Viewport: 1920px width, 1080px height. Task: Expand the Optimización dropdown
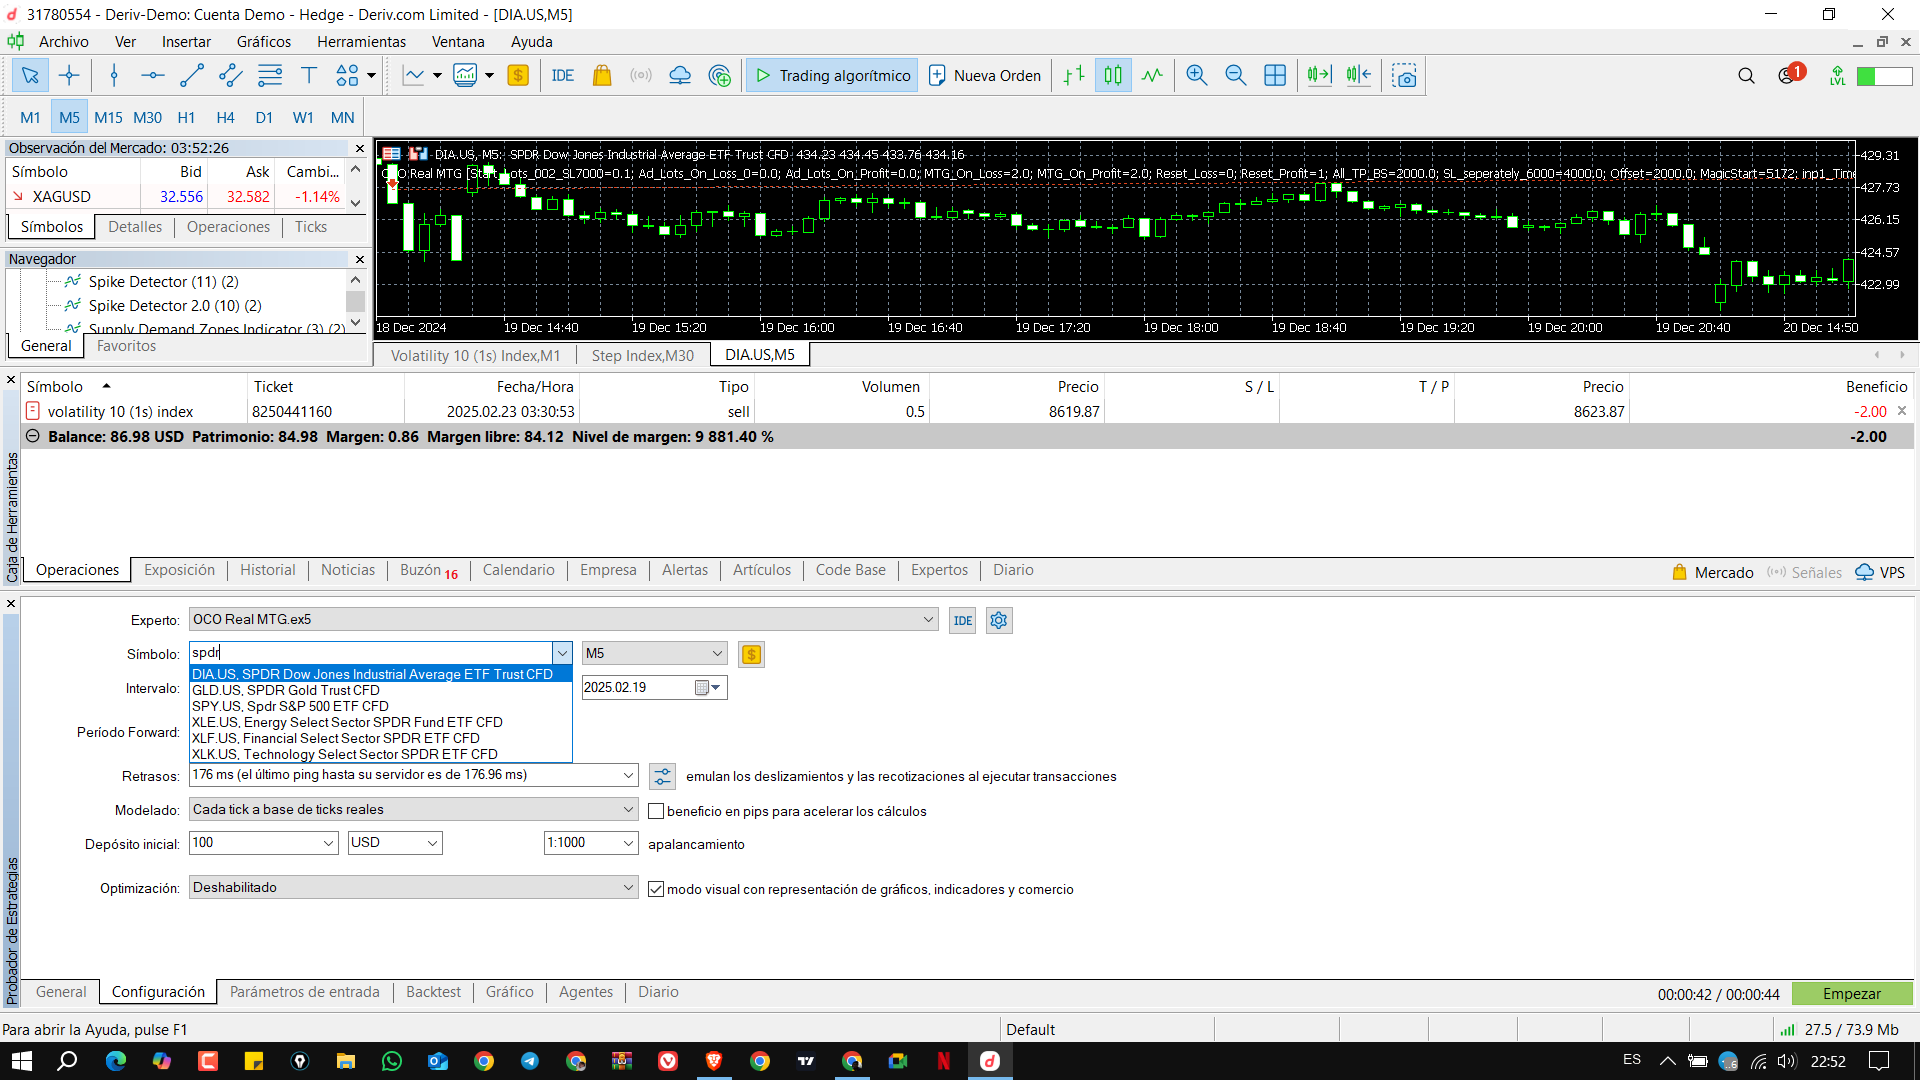tap(628, 887)
